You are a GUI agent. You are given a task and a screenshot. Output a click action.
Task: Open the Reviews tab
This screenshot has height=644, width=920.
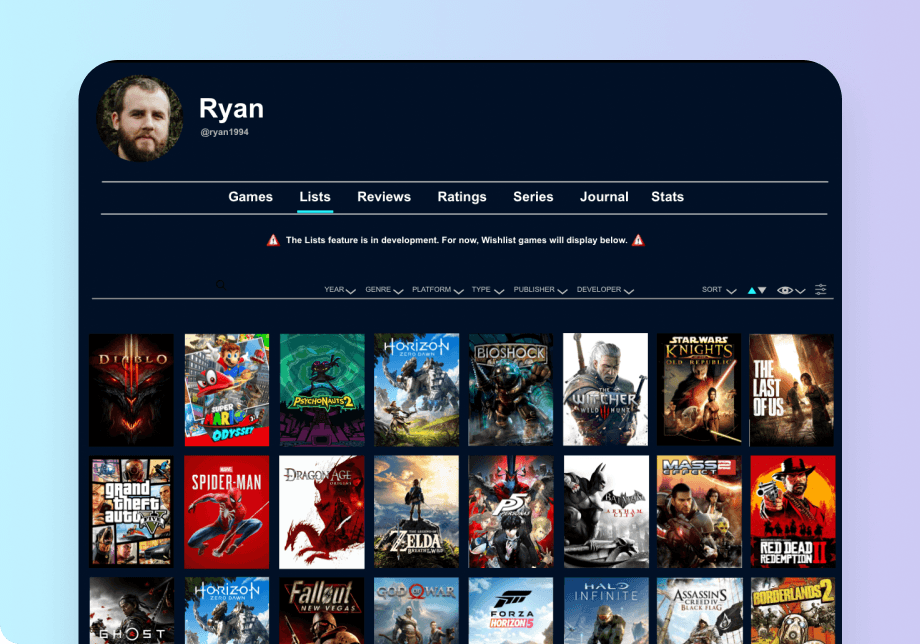pos(384,197)
